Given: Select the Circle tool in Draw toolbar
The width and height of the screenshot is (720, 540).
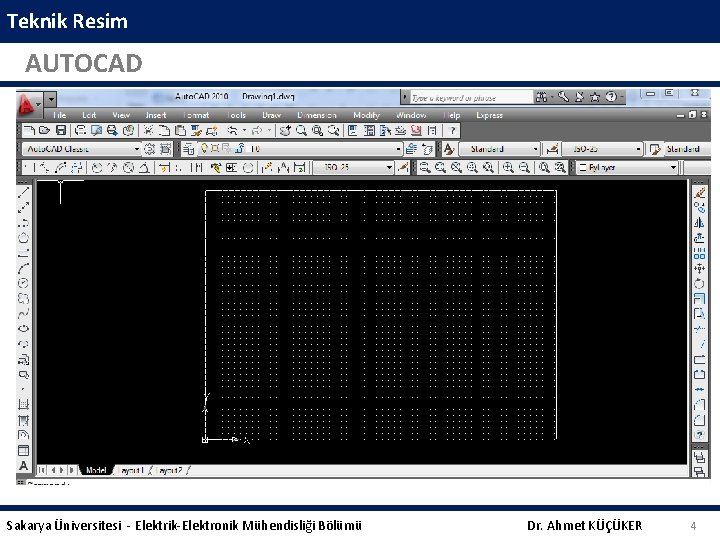Looking at the screenshot, I should click(23, 283).
